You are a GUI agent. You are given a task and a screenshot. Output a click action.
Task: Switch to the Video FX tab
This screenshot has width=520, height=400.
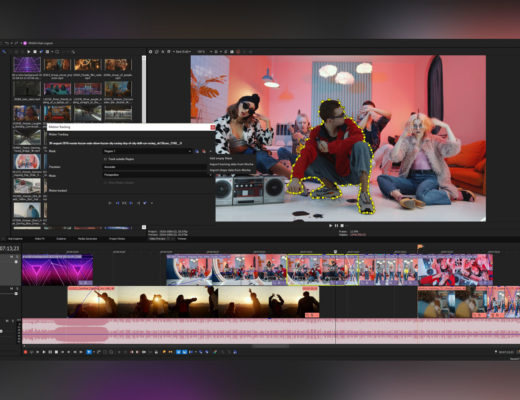click(x=40, y=239)
